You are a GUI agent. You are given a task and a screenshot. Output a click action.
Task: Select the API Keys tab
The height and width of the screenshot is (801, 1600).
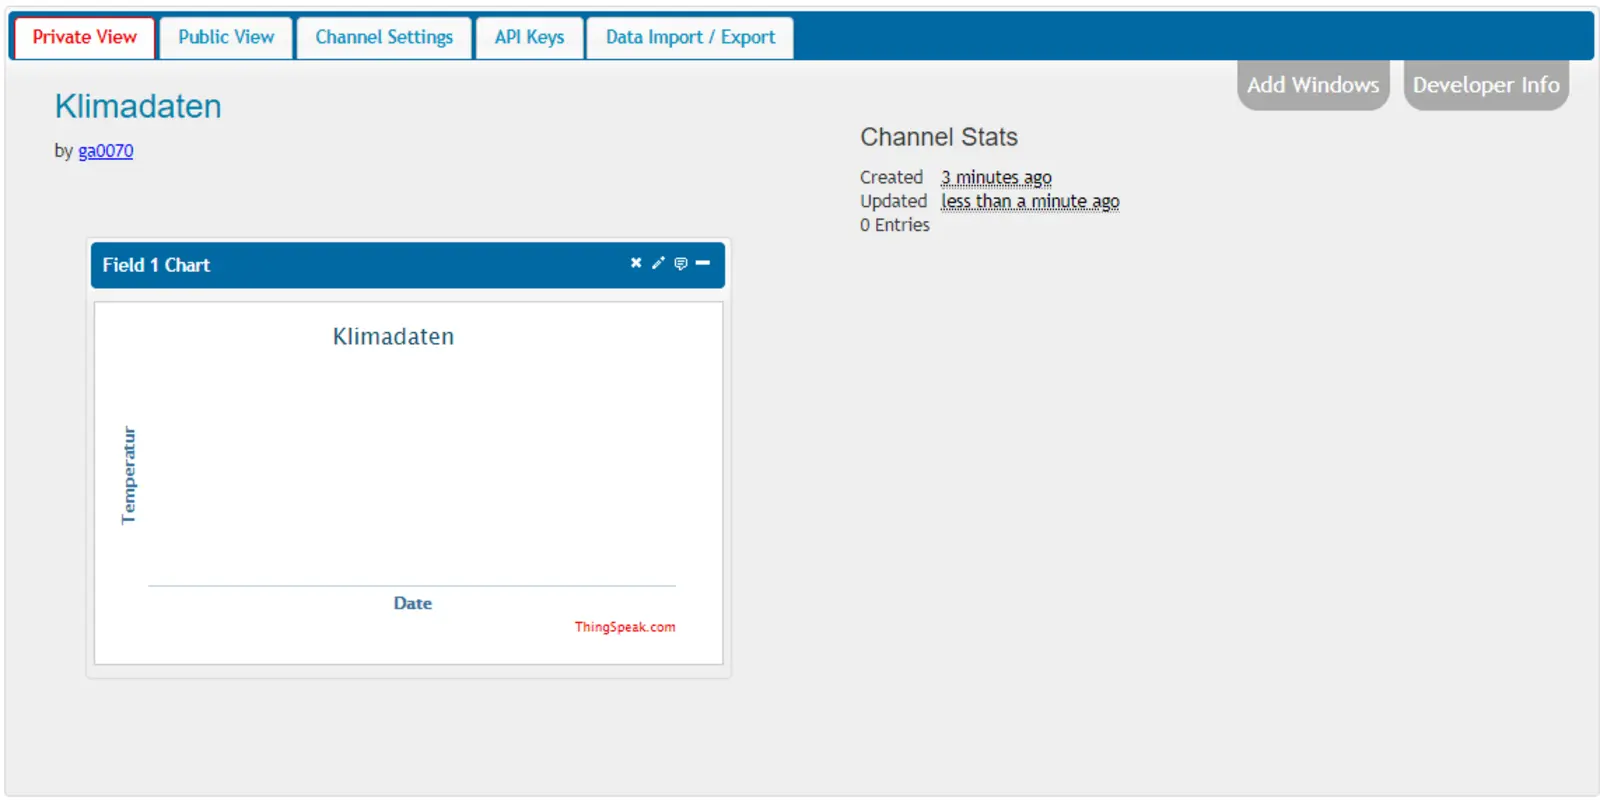tap(529, 38)
